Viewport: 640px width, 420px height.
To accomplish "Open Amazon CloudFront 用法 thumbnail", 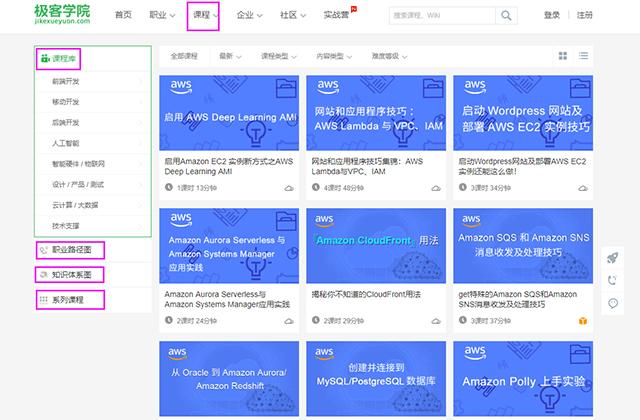I will 376,246.
